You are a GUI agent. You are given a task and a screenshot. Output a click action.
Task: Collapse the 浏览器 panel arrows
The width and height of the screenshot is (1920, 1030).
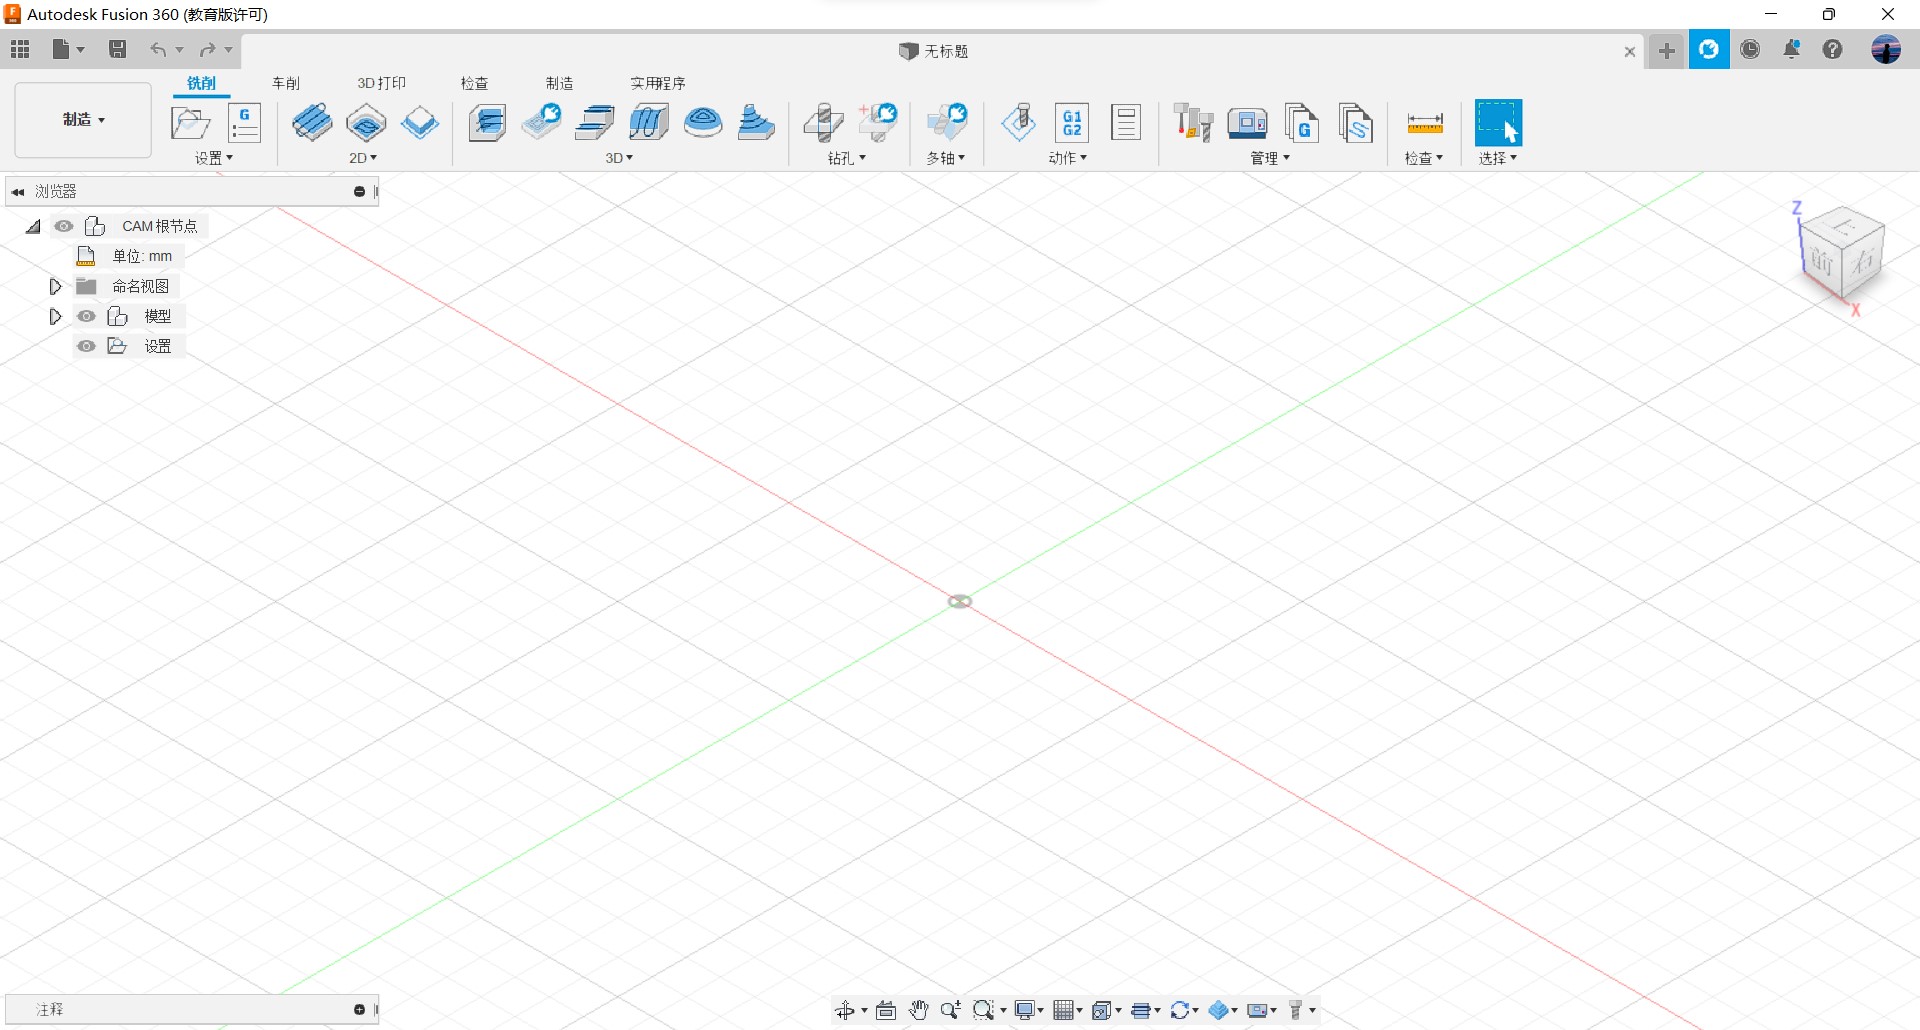(x=17, y=192)
